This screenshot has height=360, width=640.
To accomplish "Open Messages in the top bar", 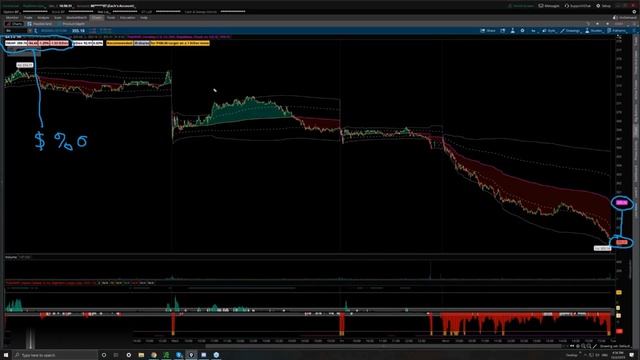I will click(x=549, y=6).
